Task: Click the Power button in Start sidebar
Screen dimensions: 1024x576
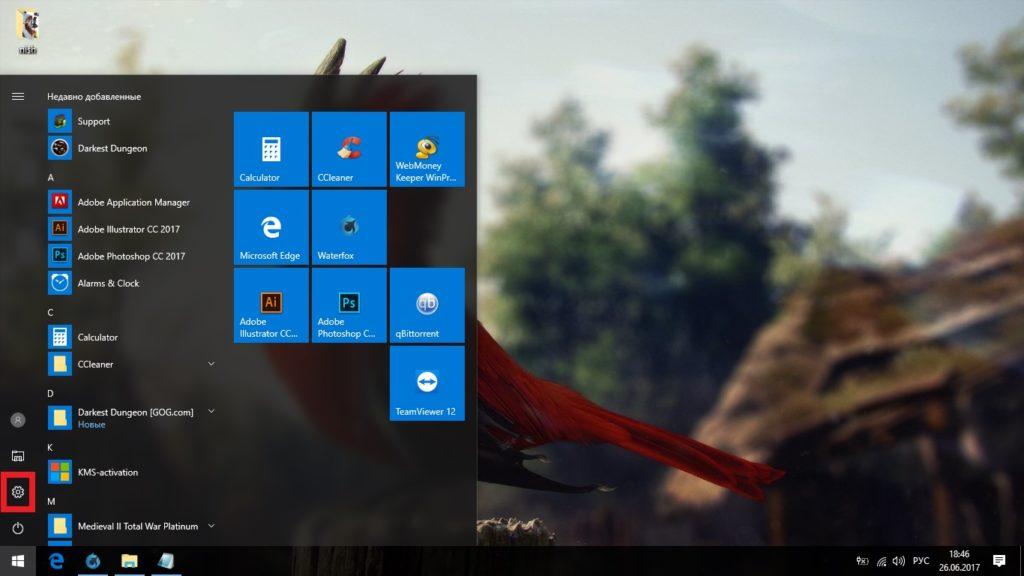Action: tap(18, 528)
